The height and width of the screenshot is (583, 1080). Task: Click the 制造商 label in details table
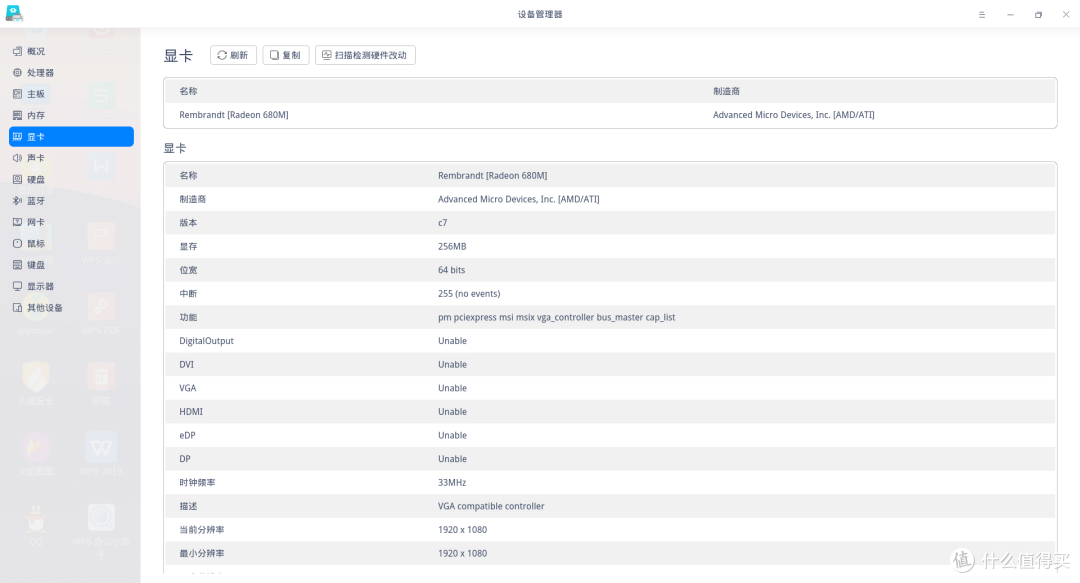pyautogui.click(x=193, y=199)
